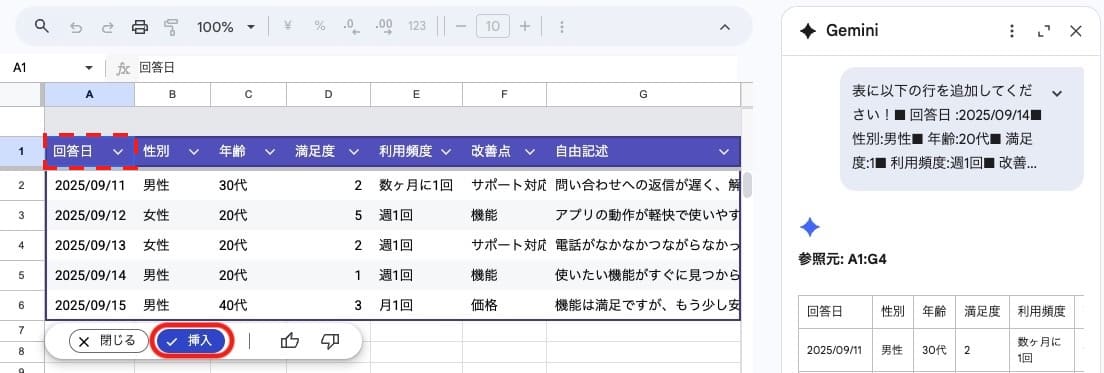Click the yen currency format icon

287,26
